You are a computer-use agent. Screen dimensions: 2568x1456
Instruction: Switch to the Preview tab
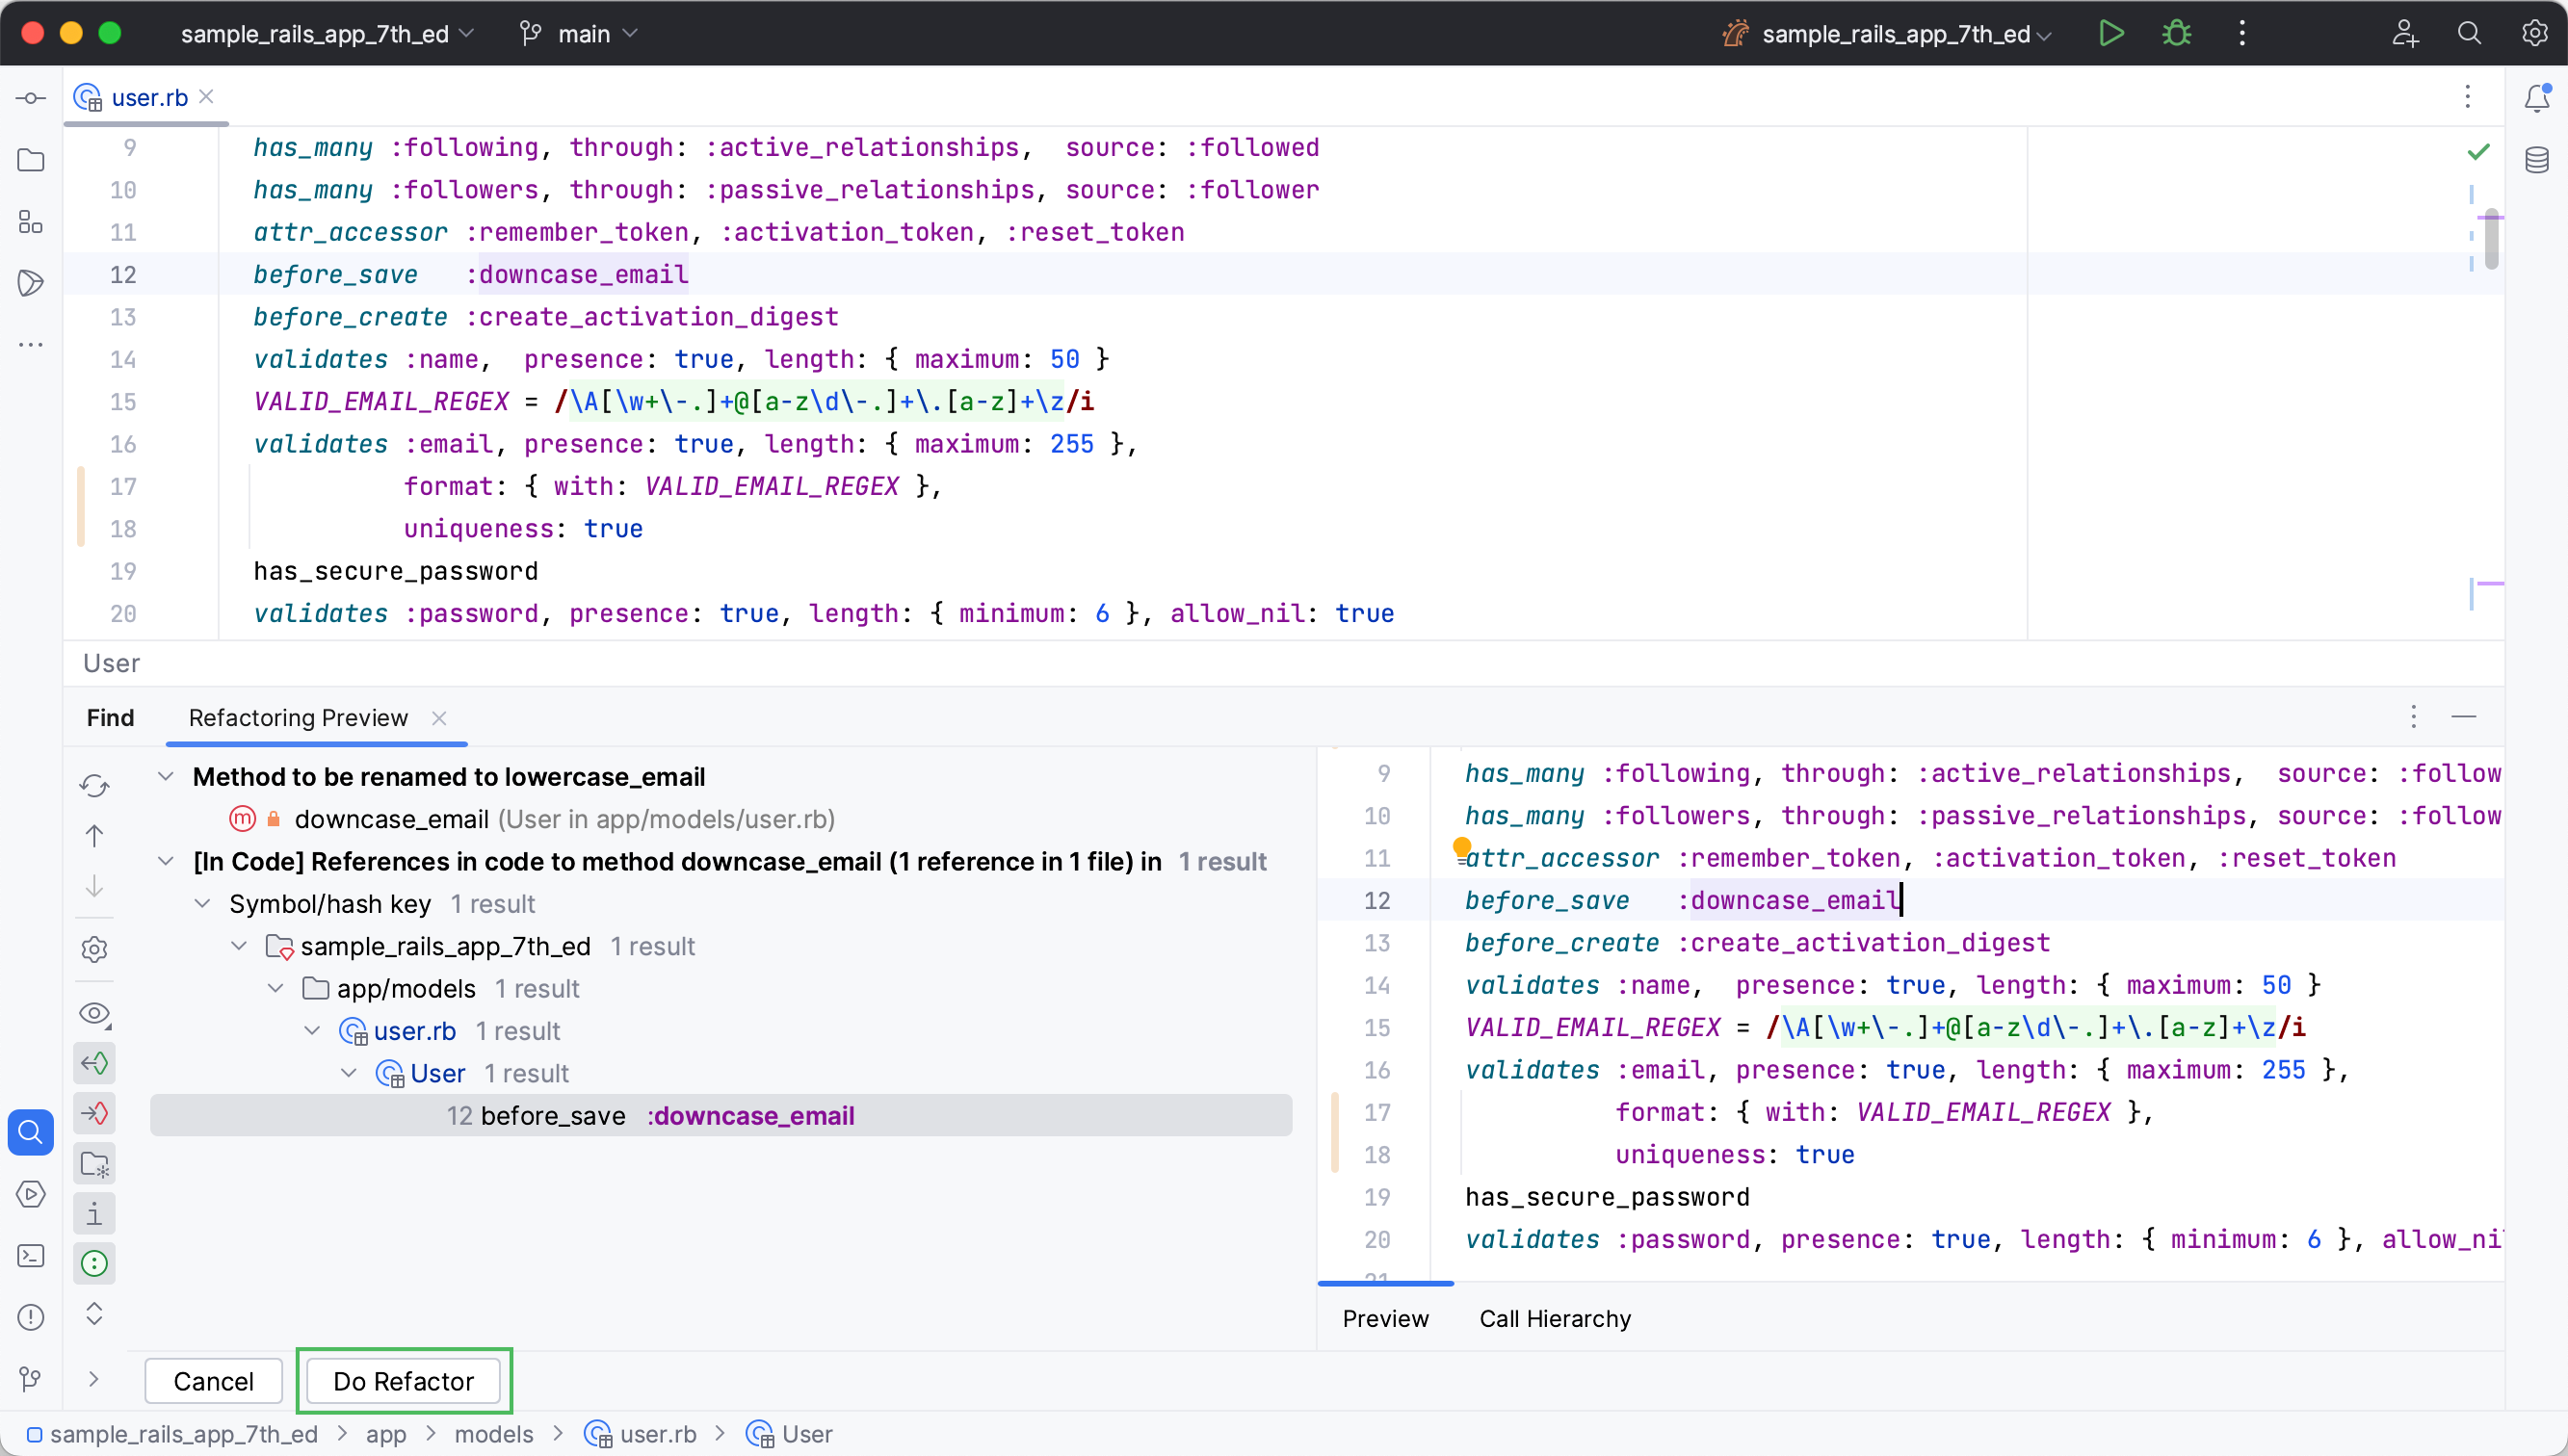pos(1385,1319)
